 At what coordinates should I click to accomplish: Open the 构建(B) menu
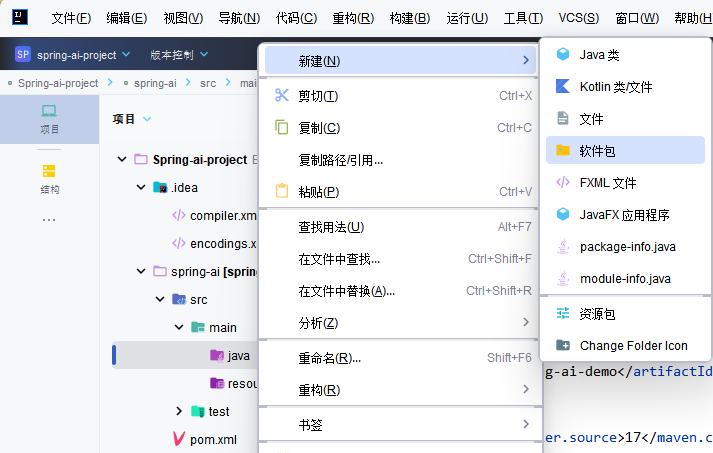tap(410, 18)
